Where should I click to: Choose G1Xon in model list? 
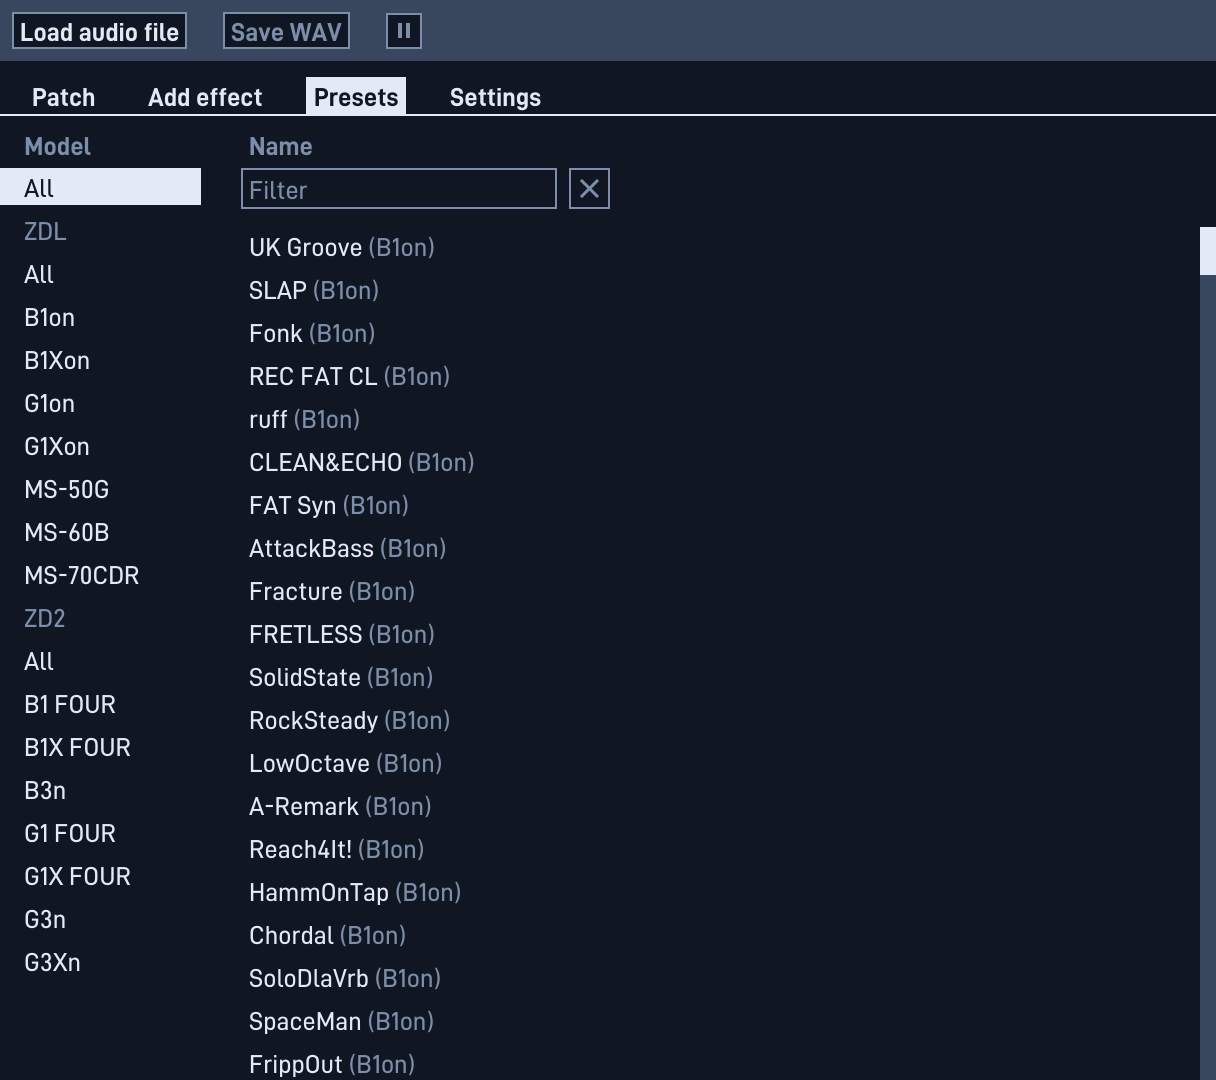(100, 446)
